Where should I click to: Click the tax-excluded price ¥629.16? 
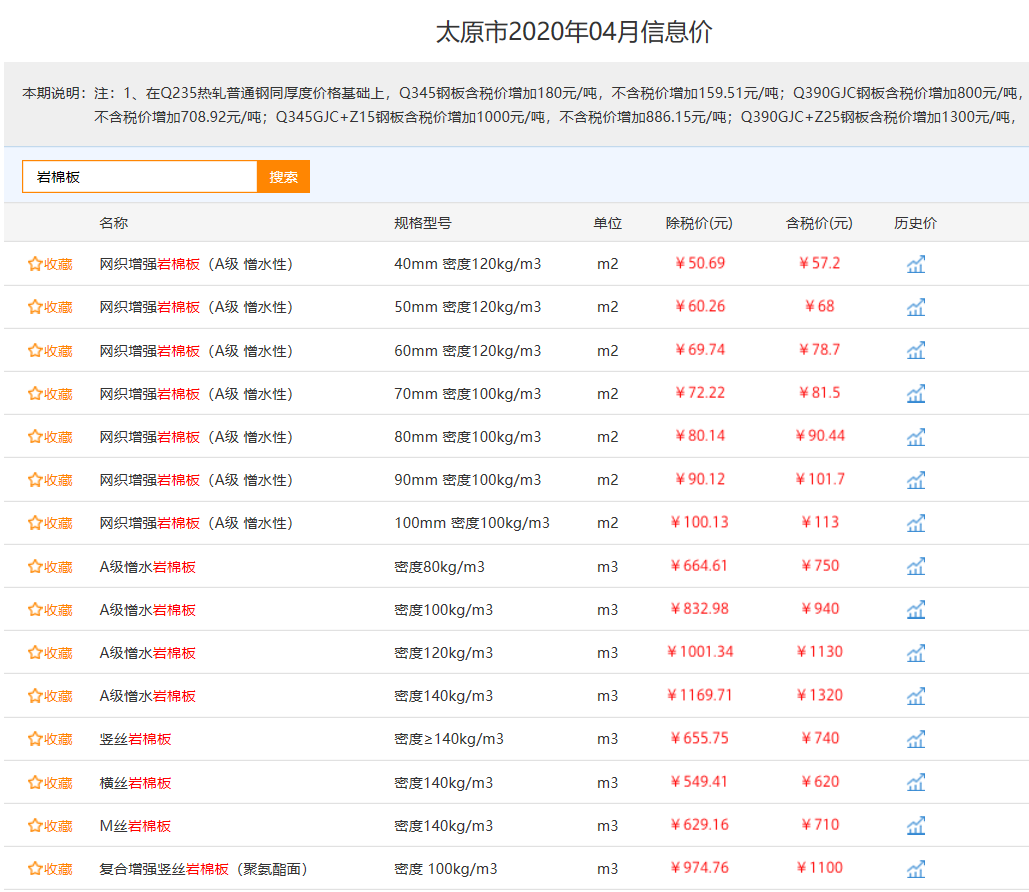click(x=700, y=824)
